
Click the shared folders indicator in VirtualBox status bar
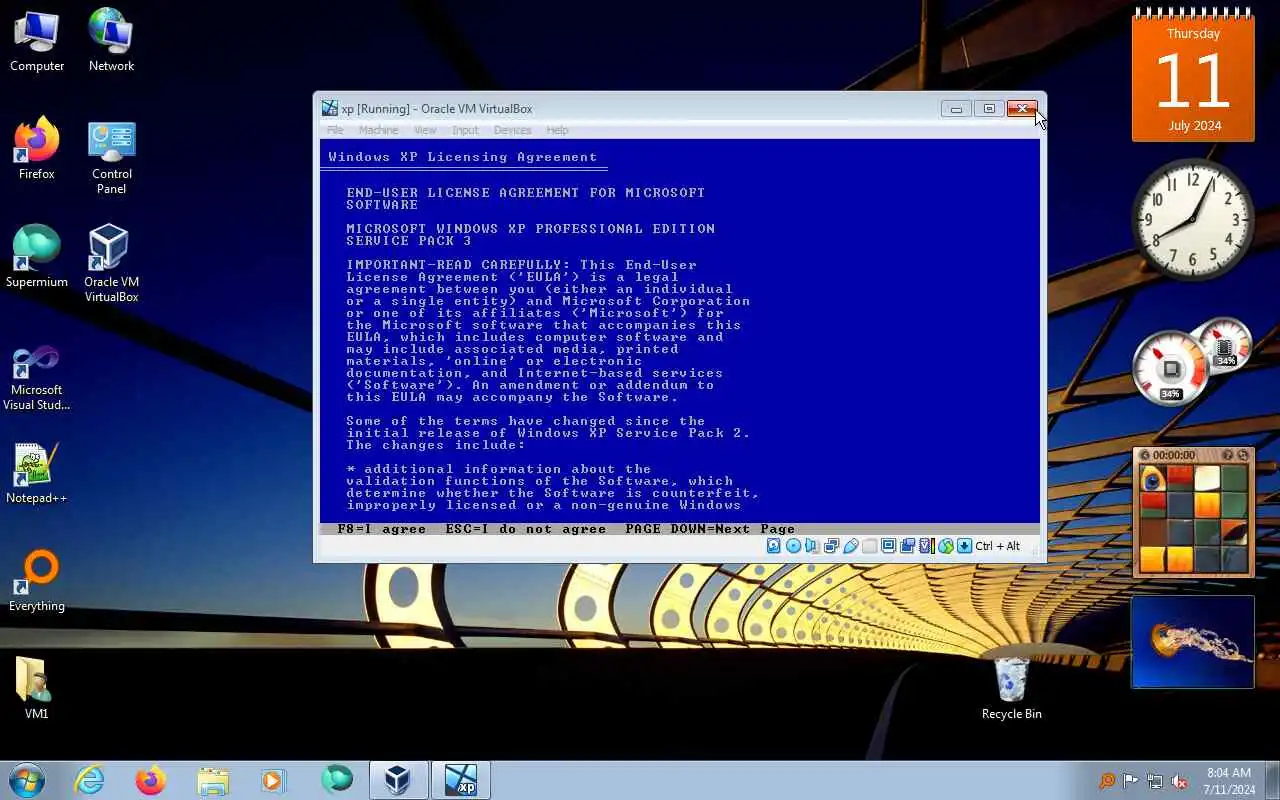click(x=870, y=546)
